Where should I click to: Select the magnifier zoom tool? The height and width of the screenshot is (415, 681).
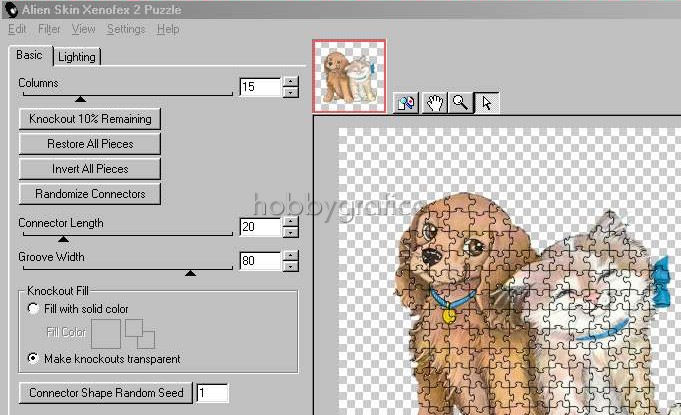click(x=460, y=103)
